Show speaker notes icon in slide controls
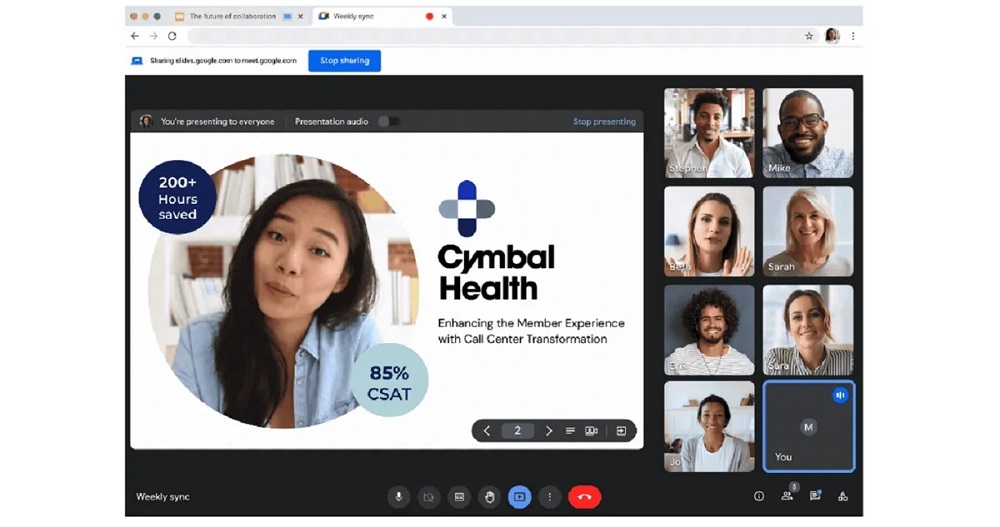Viewport: 1000px width, 527px height. 570,431
